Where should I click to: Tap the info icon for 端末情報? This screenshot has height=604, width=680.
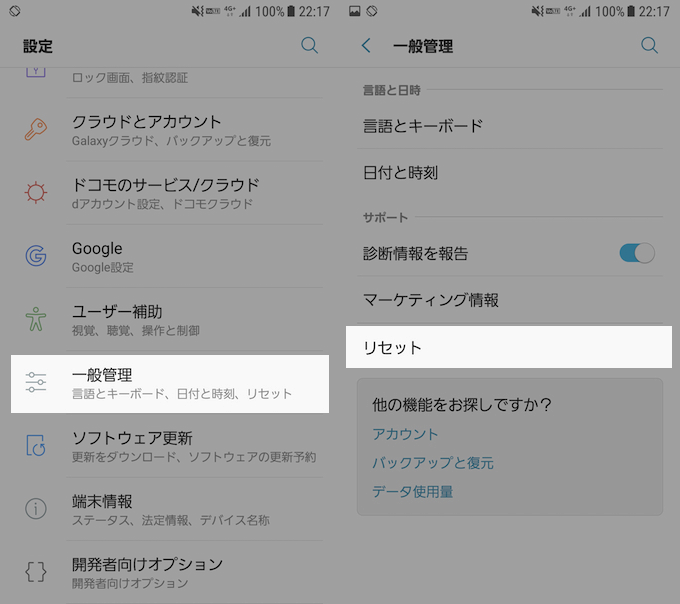(x=36, y=509)
